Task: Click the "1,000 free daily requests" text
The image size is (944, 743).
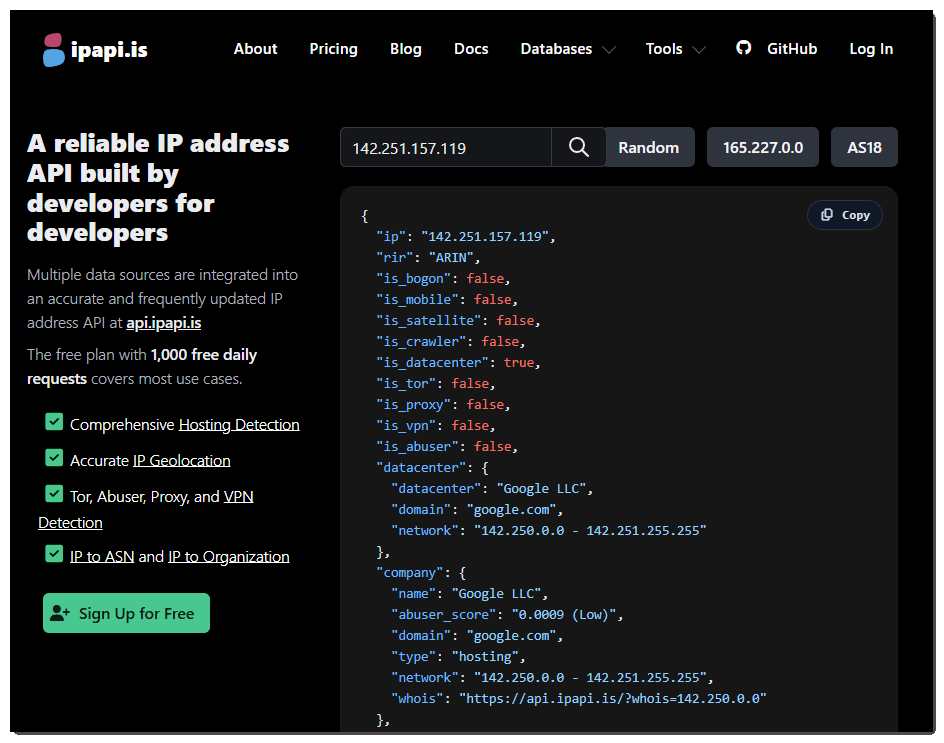Action: 142,367
